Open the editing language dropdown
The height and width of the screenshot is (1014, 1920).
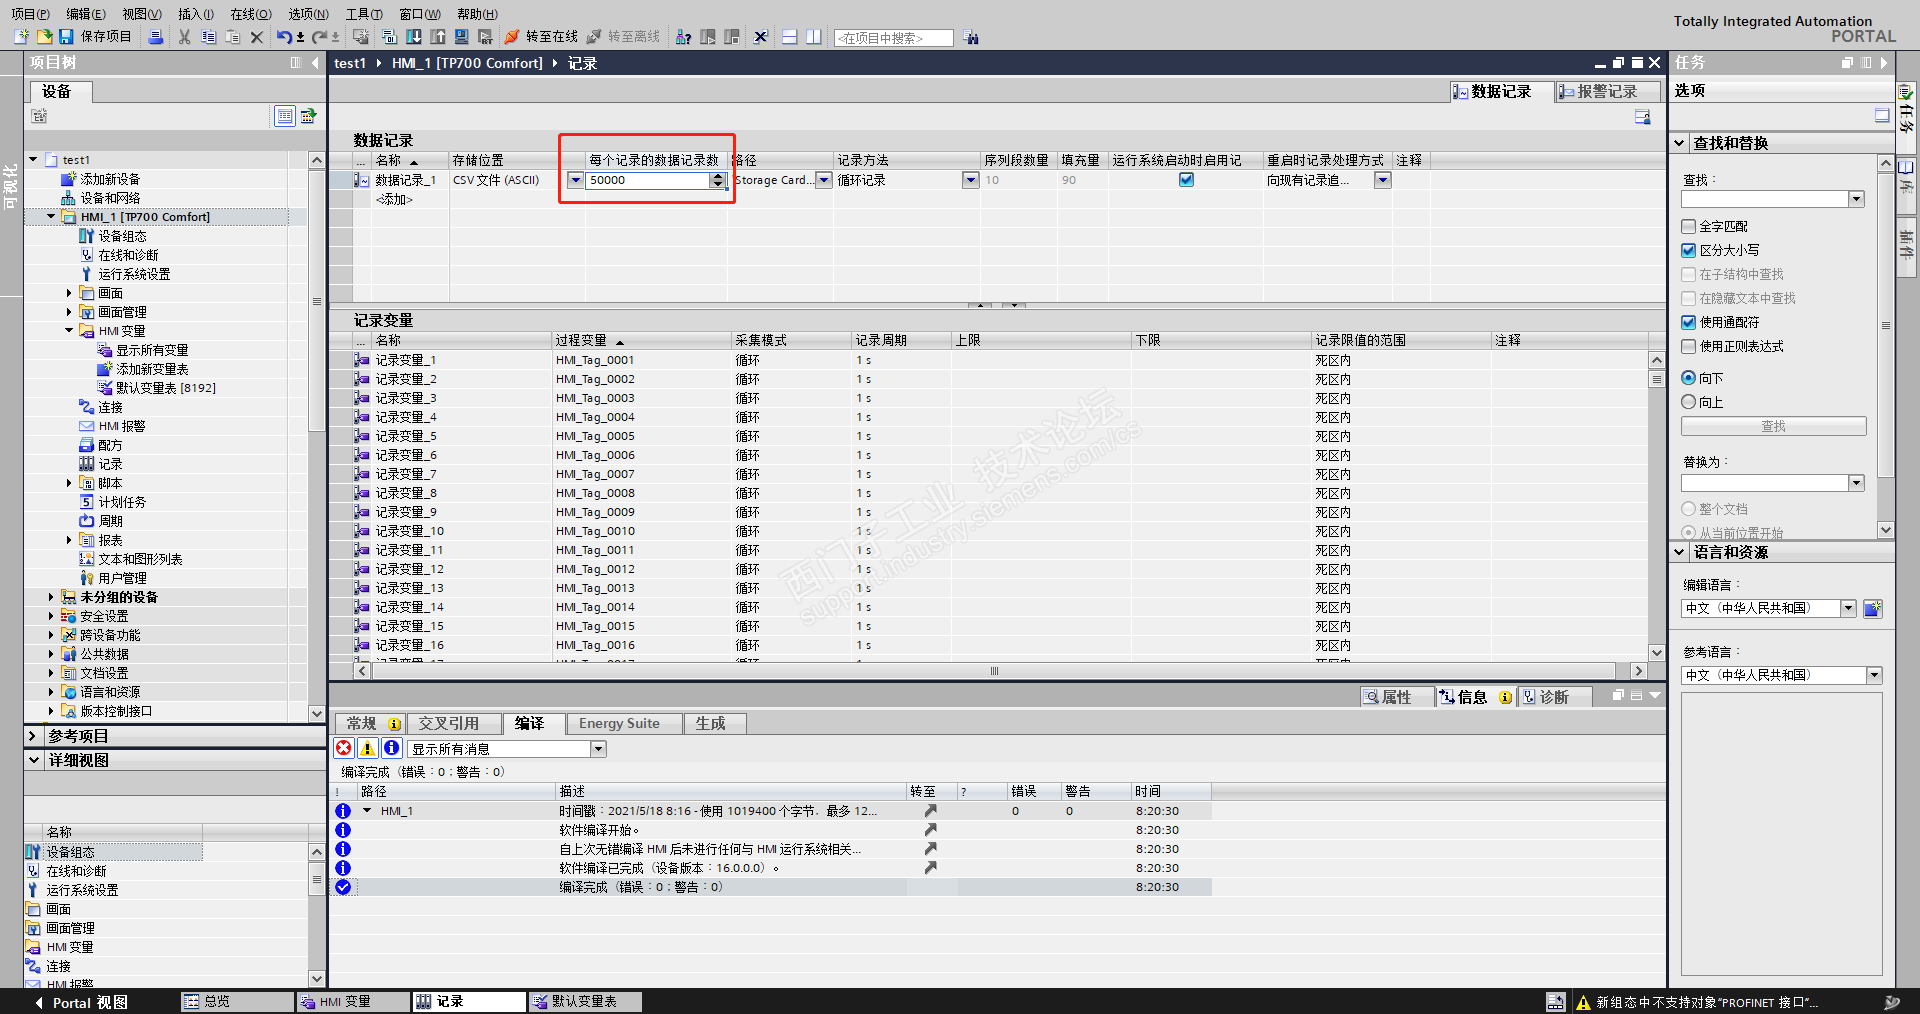pos(1848,608)
